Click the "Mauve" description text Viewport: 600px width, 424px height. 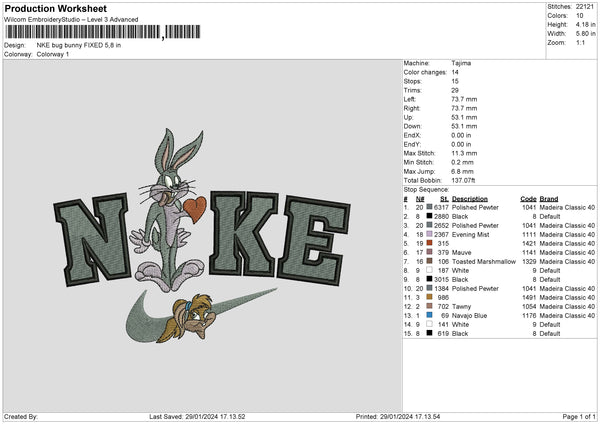point(461,252)
